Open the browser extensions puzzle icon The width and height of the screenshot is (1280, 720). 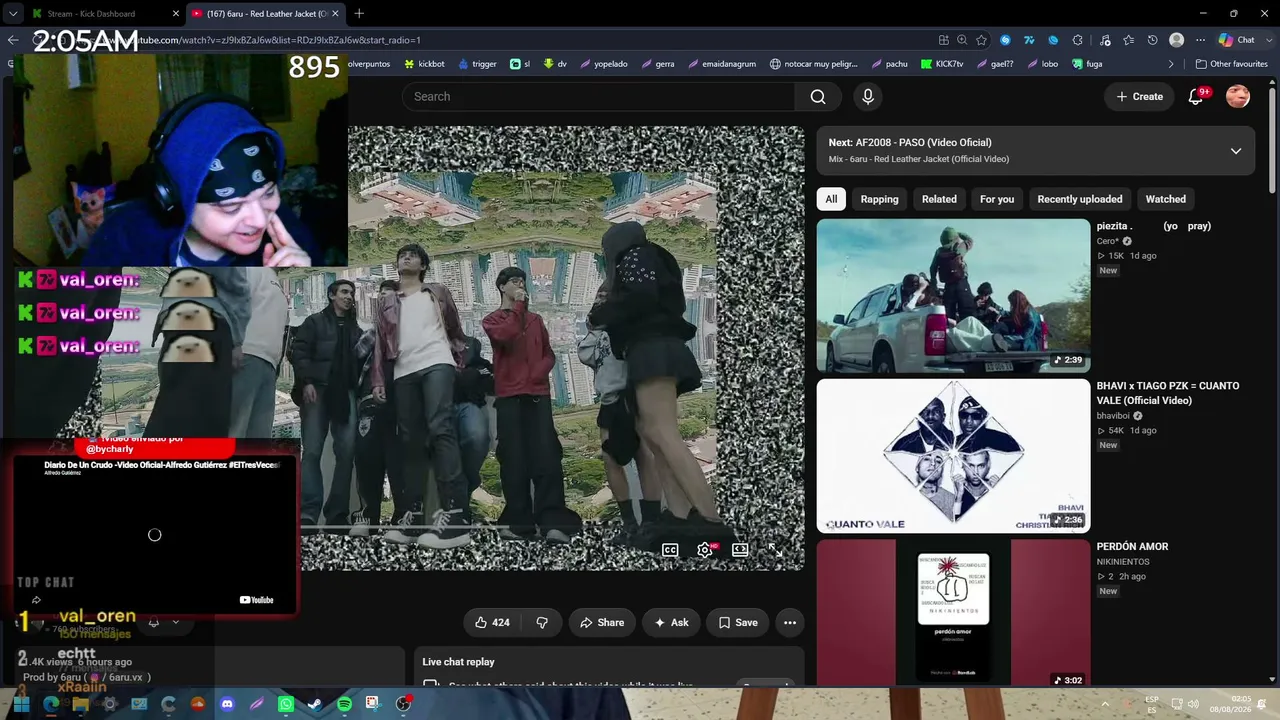click(x=1078, y=40)
